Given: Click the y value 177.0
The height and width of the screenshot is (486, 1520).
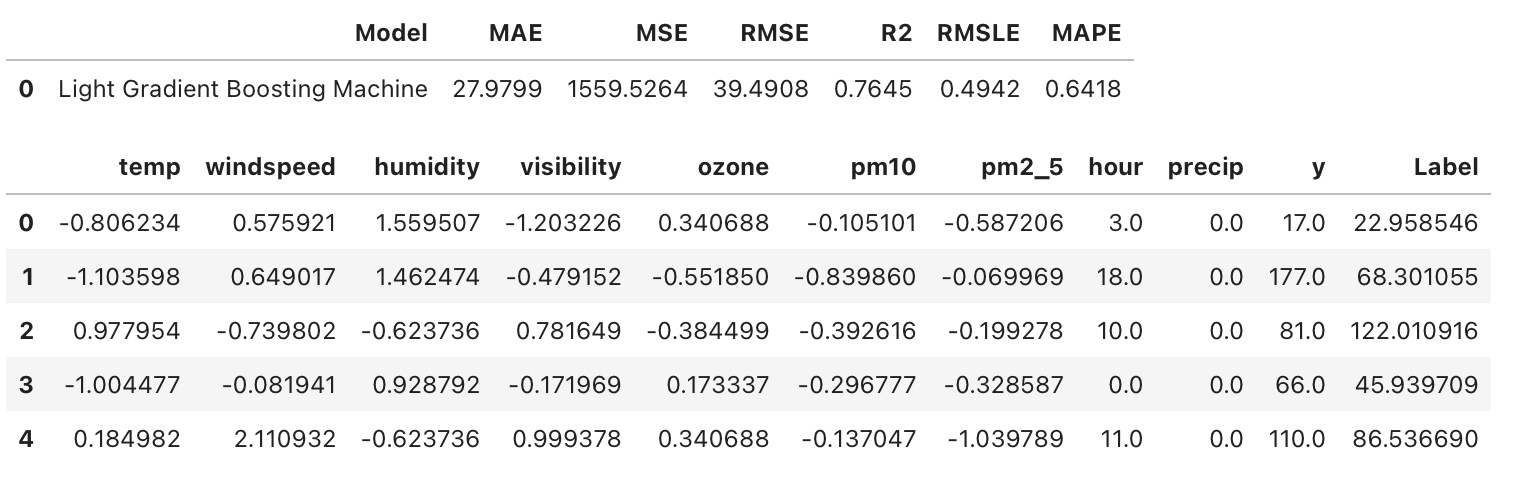Looking at the screenshot, I should (x=1297, y=276).
